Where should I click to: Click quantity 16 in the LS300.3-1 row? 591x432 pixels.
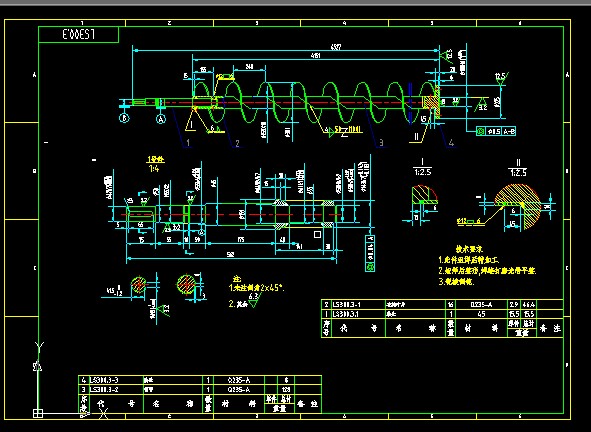[x=451, y=305]
